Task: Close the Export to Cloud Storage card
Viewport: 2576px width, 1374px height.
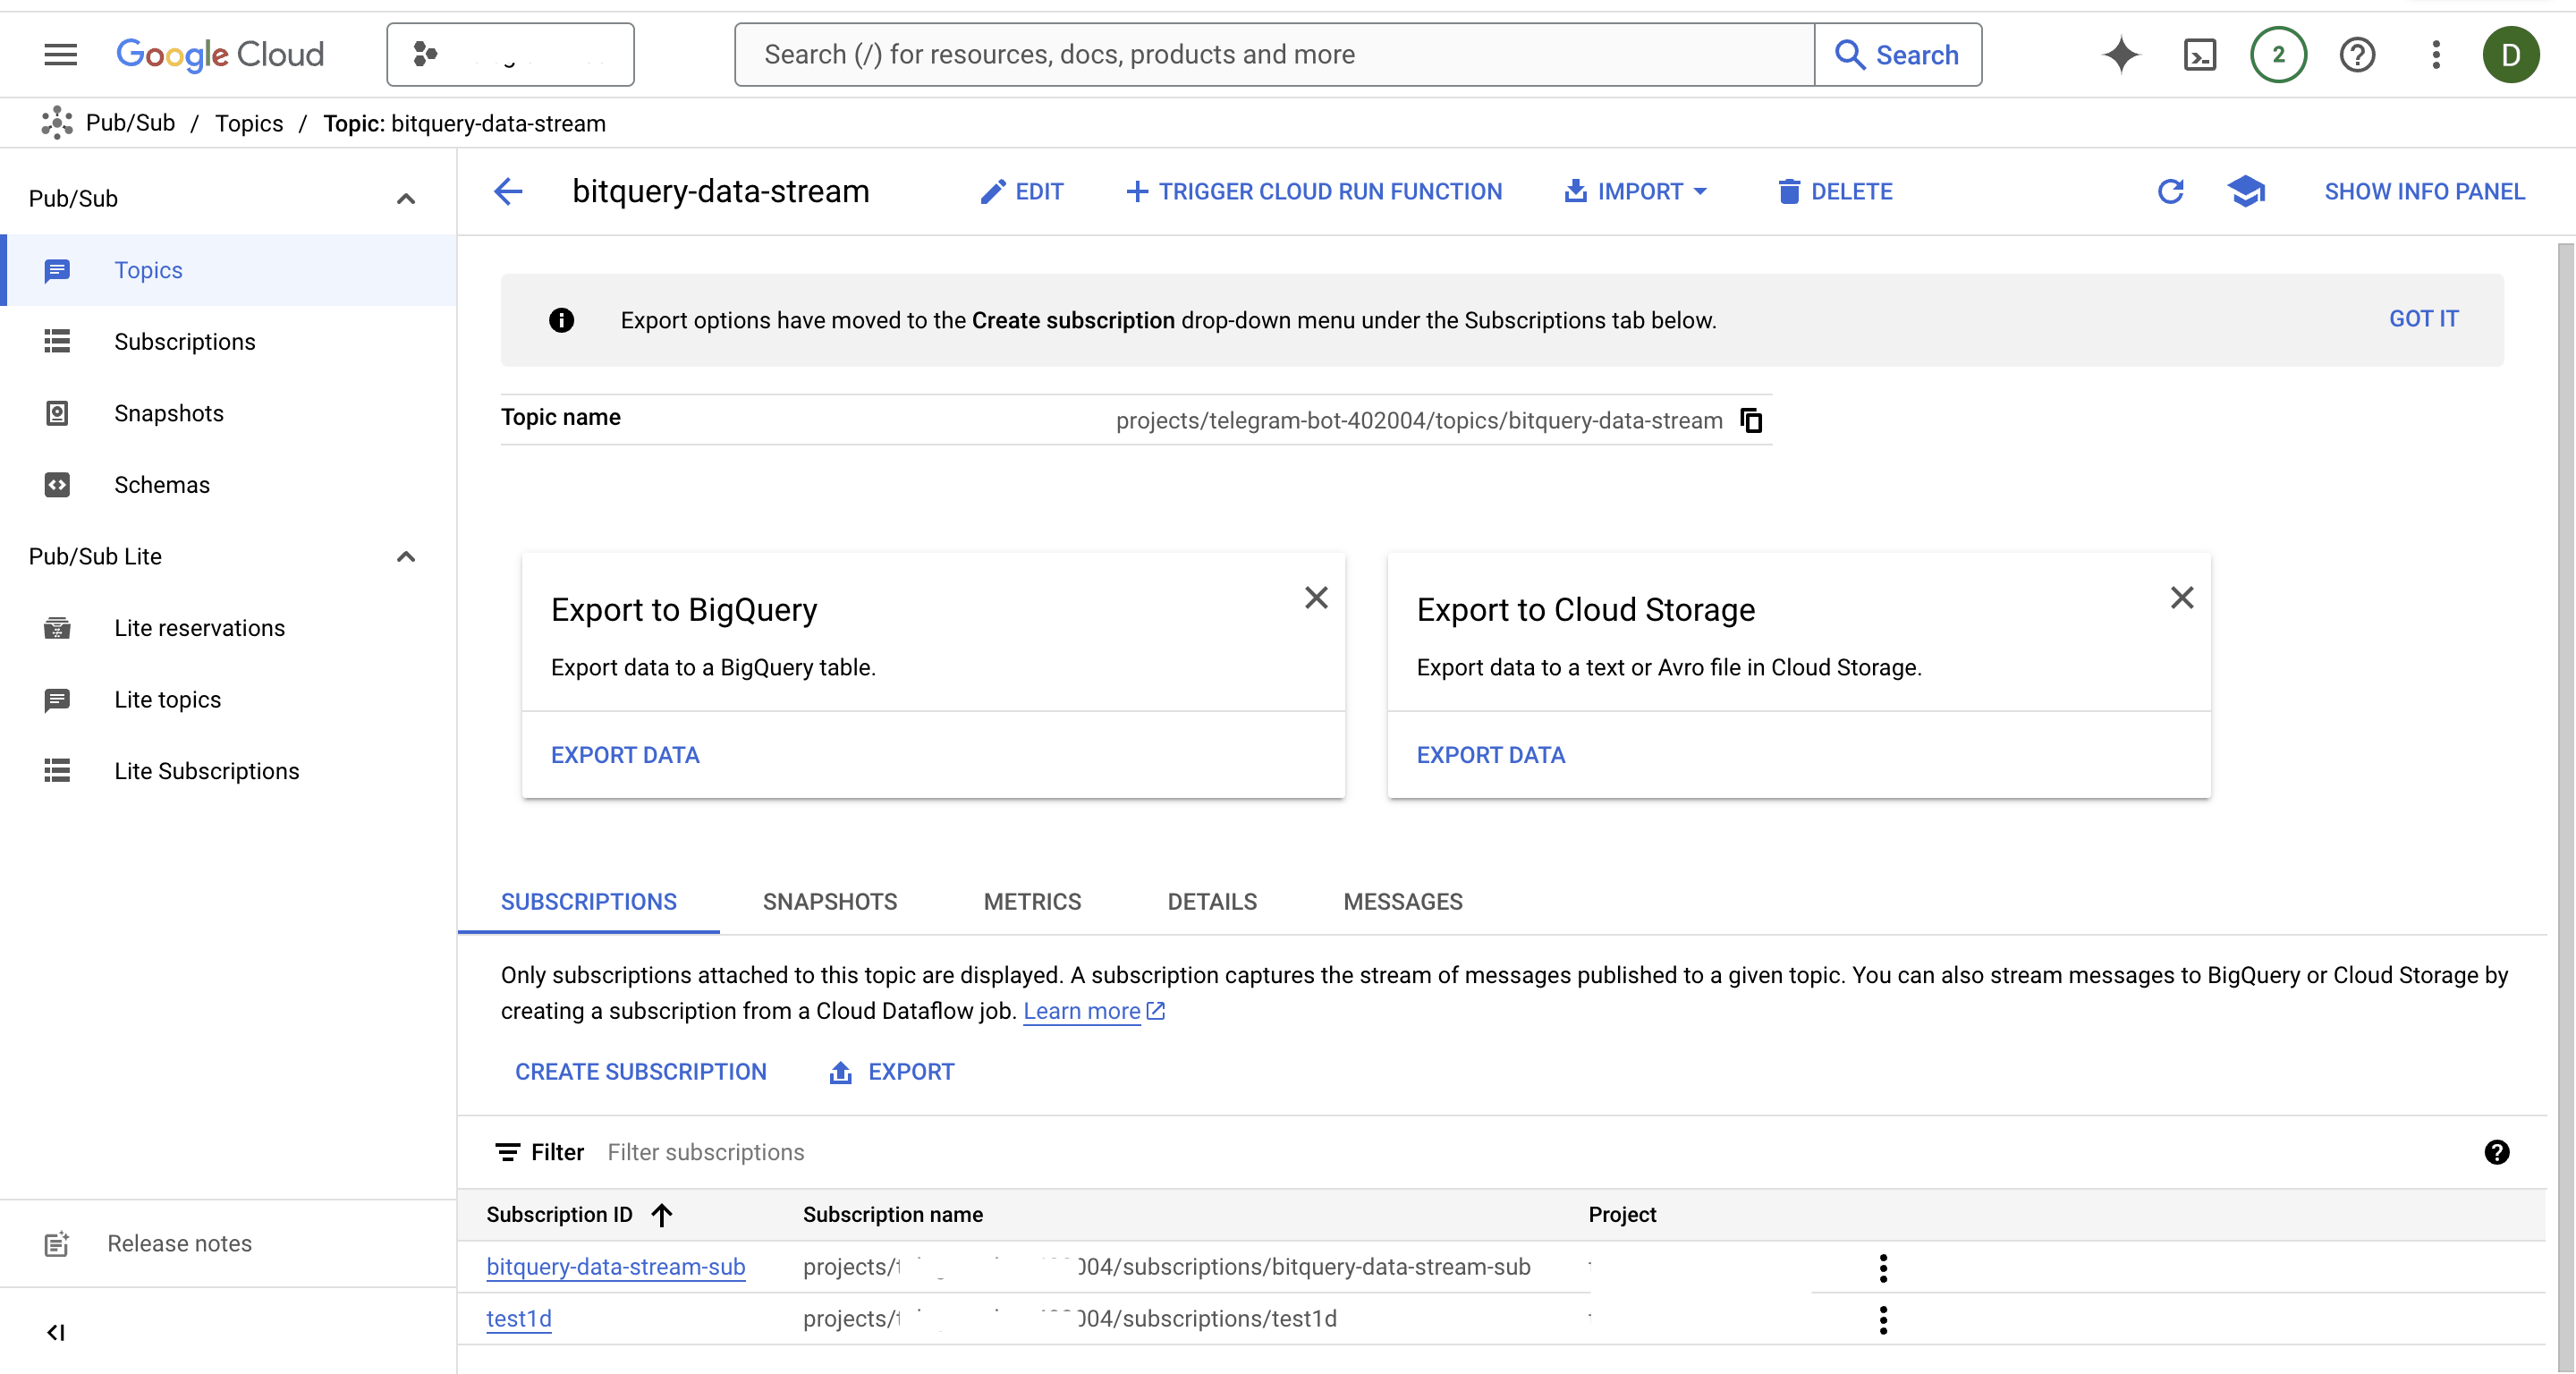Action: [x=2182, y=597]
